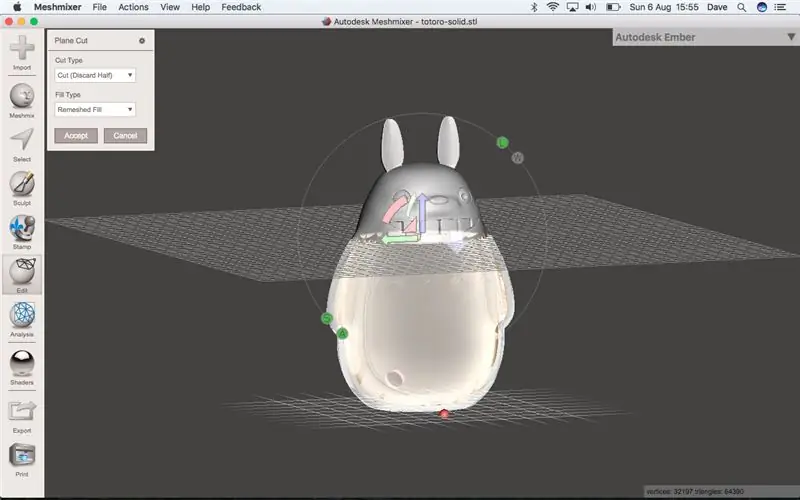Click Accept to apply the plane cut
800x500 pixels.
pyautogui.click(x=76, y=136)
